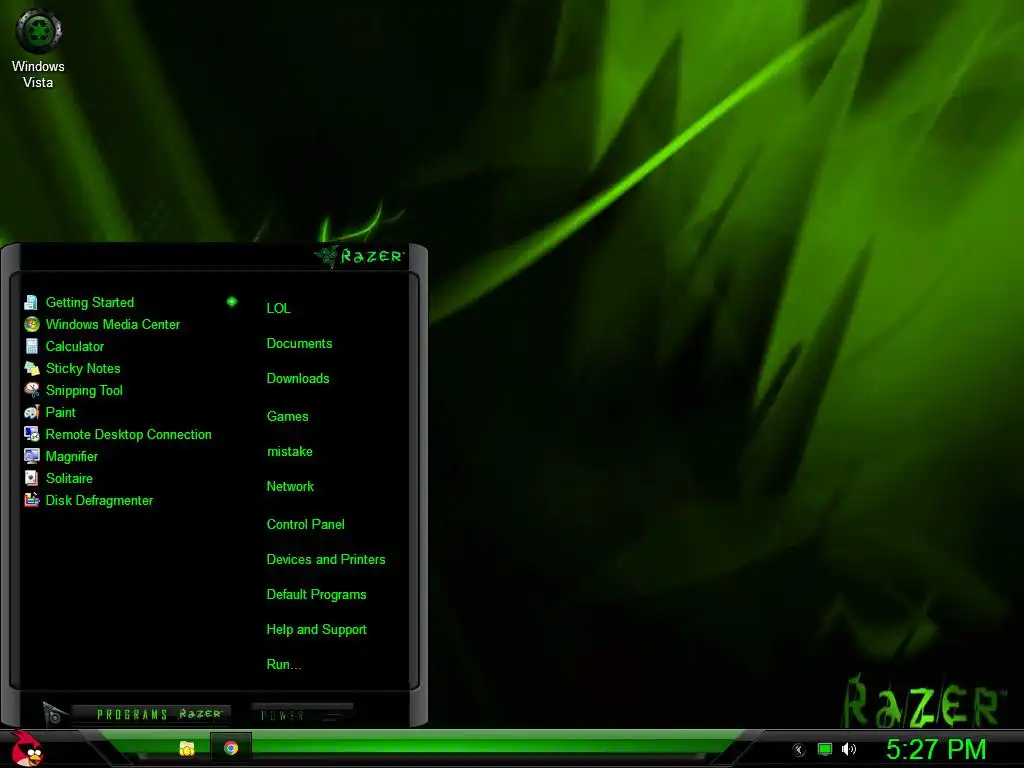
Task: Launch Getting Started text entry
Action: 89,302
